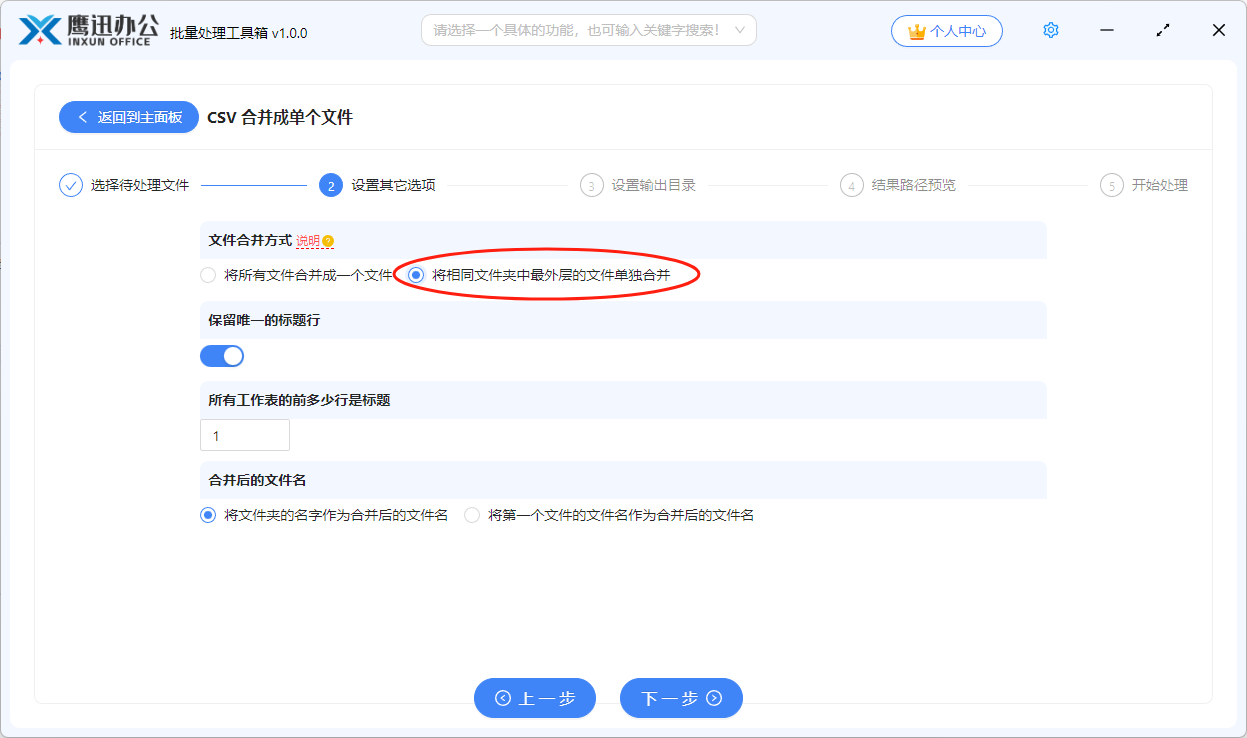Go to step 3 设置输出目录

tap(591, 184)
